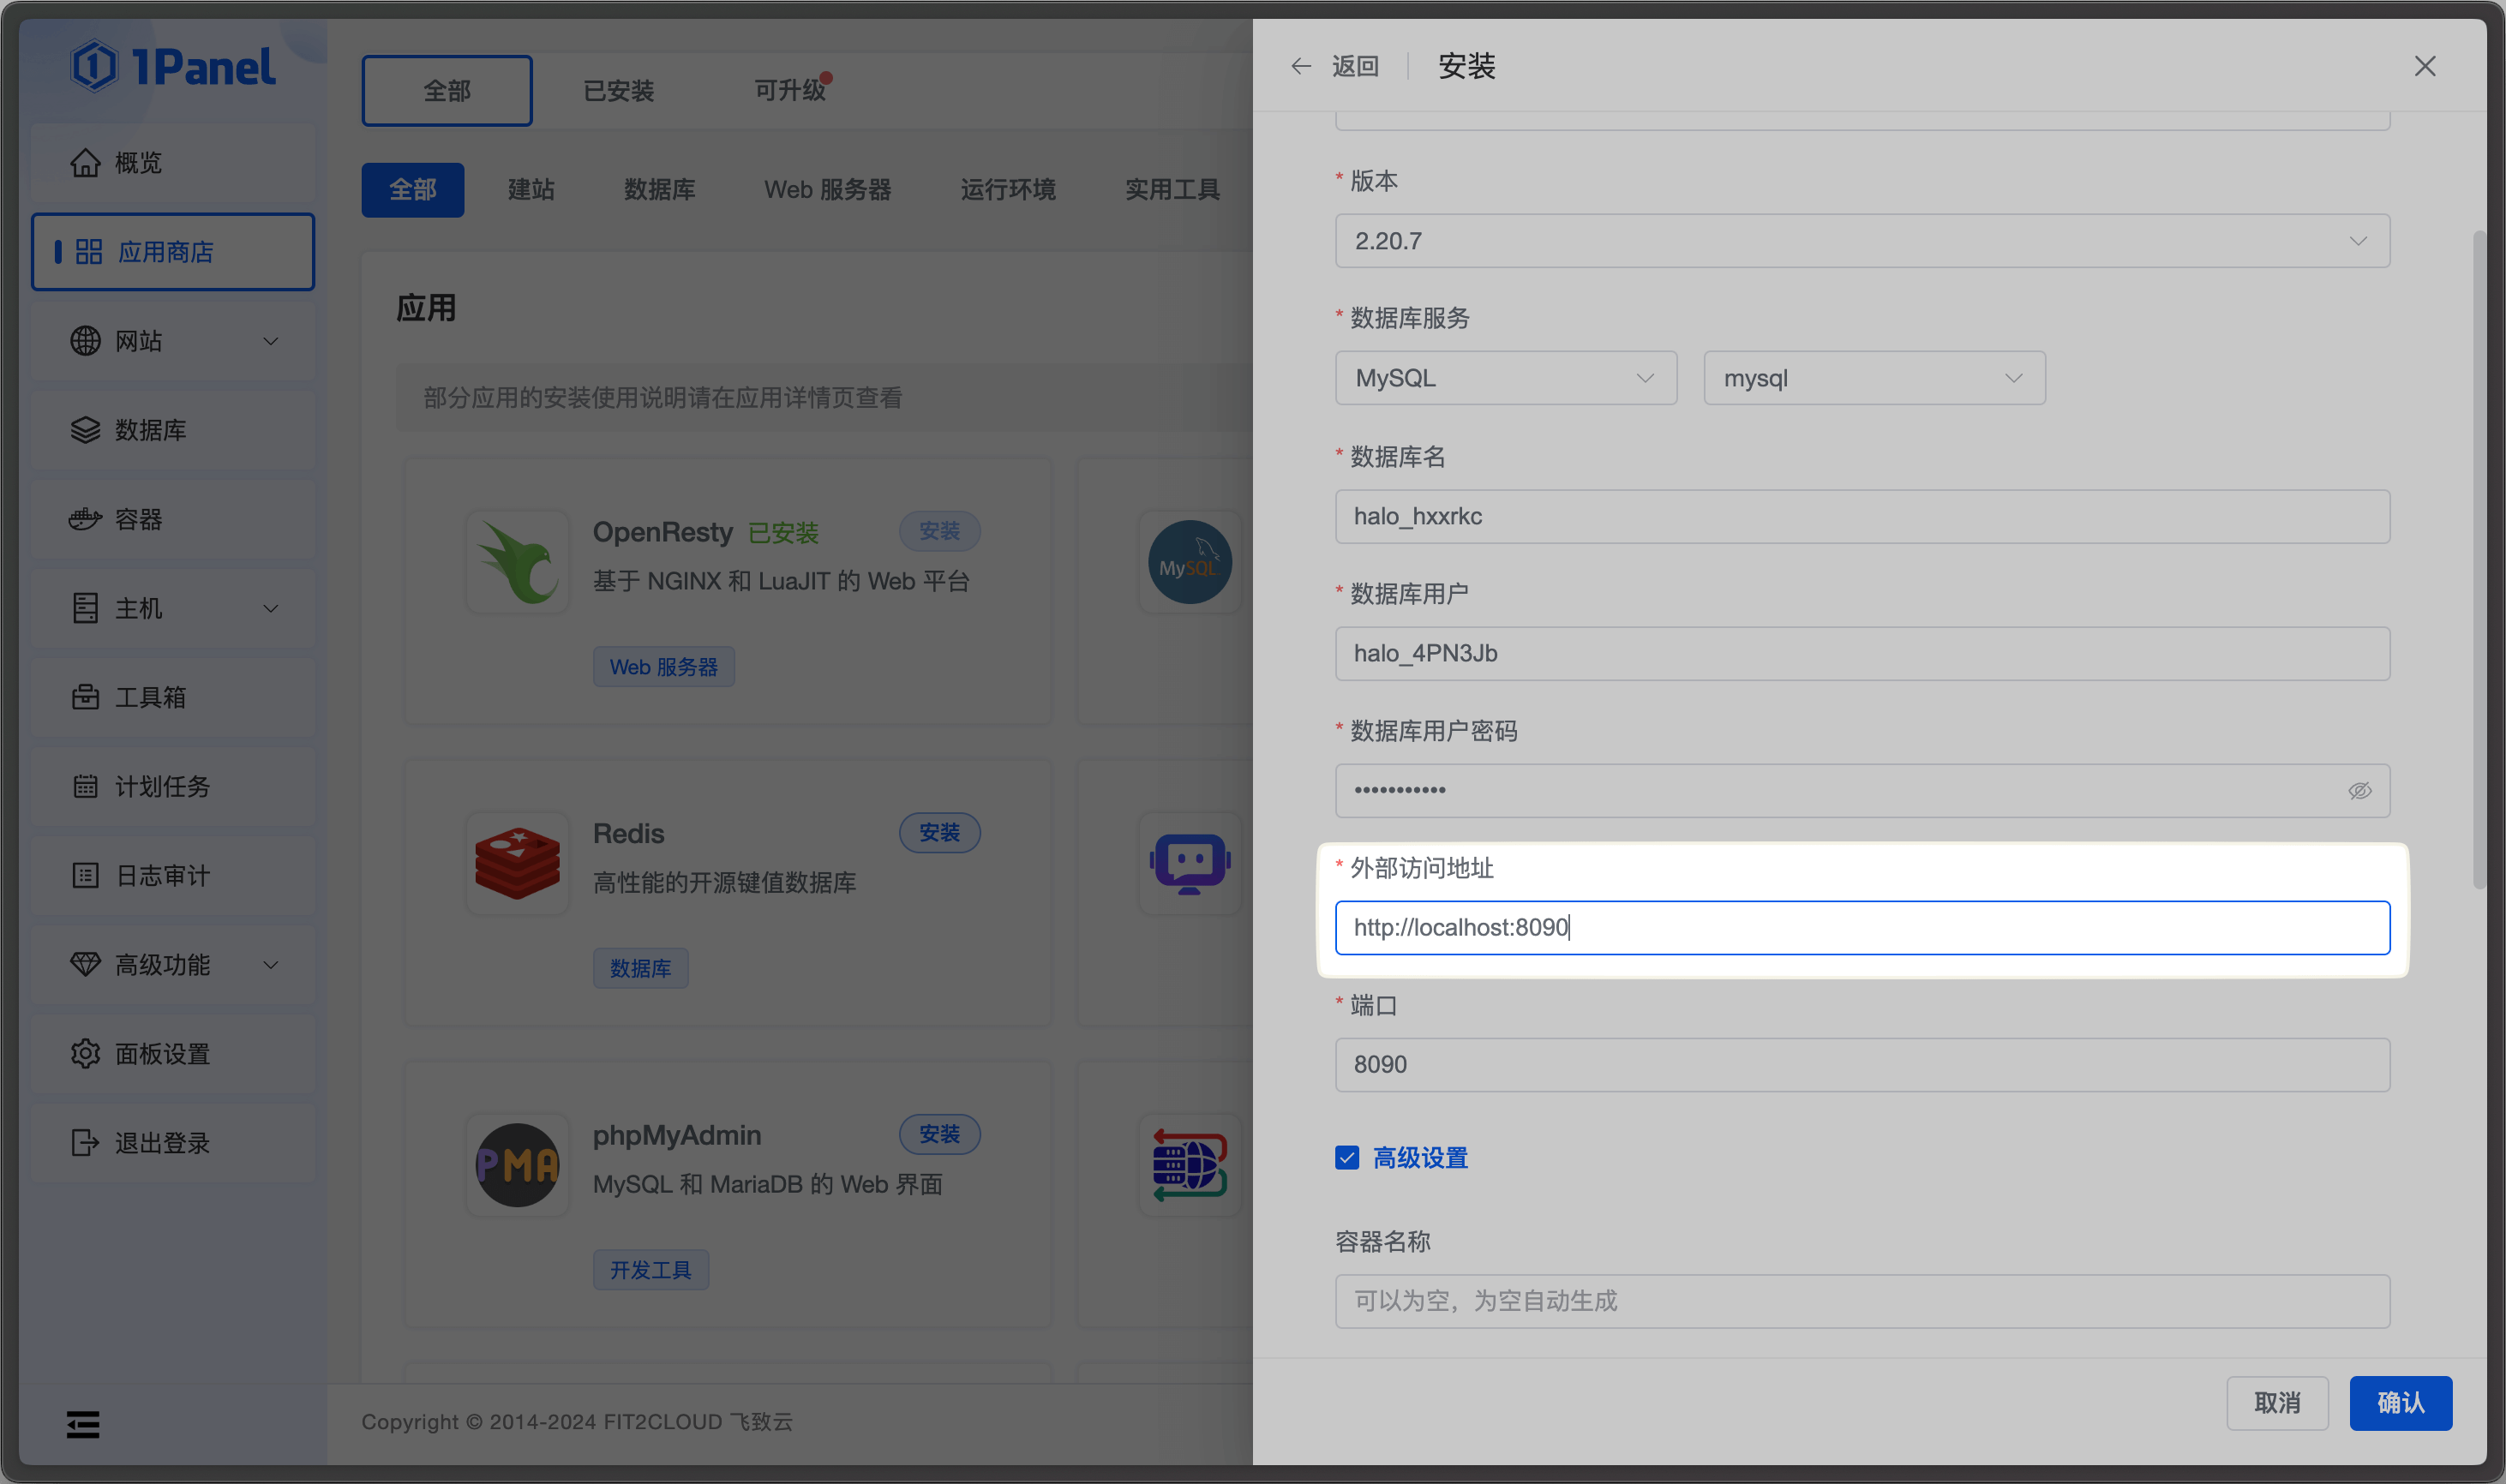Click the 计划任务 calendar icon
This screenshot has width=2506, height=1484.
pyautogui.click(x=85, y=786)
